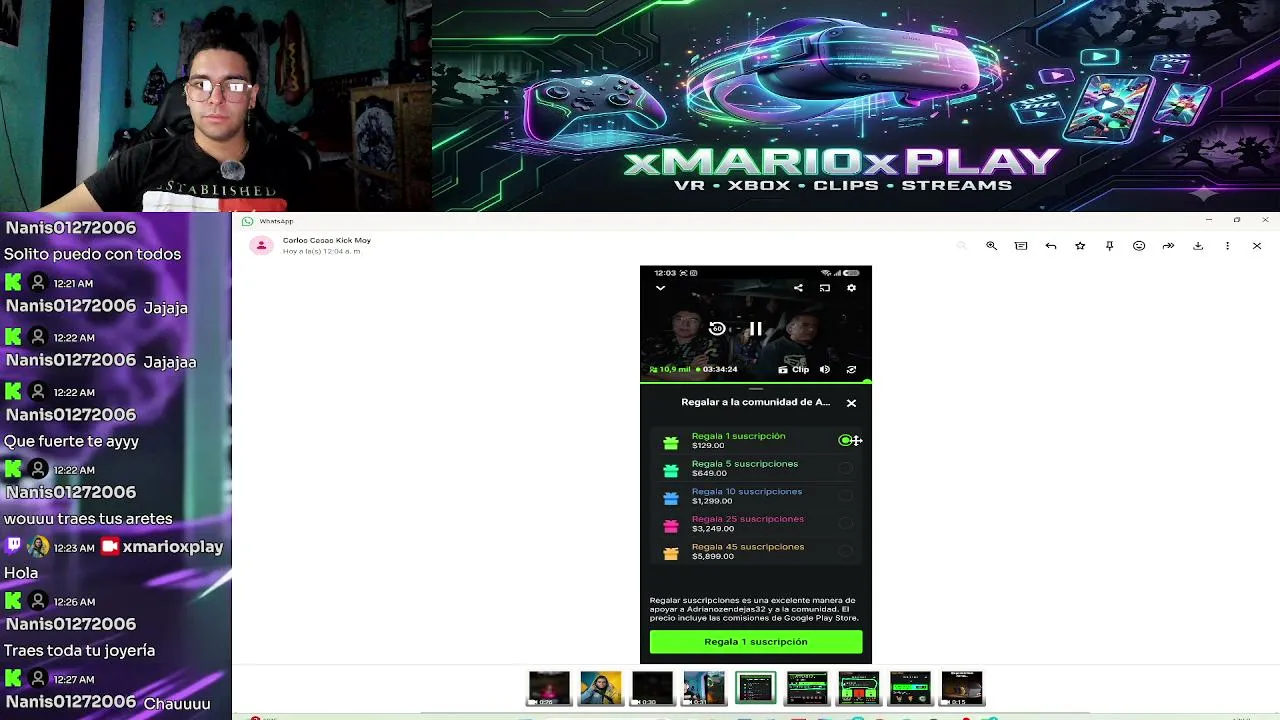Screen dimensions: 1280x720
Task: Open the video player settings gear
Action: tap(851, 288)
